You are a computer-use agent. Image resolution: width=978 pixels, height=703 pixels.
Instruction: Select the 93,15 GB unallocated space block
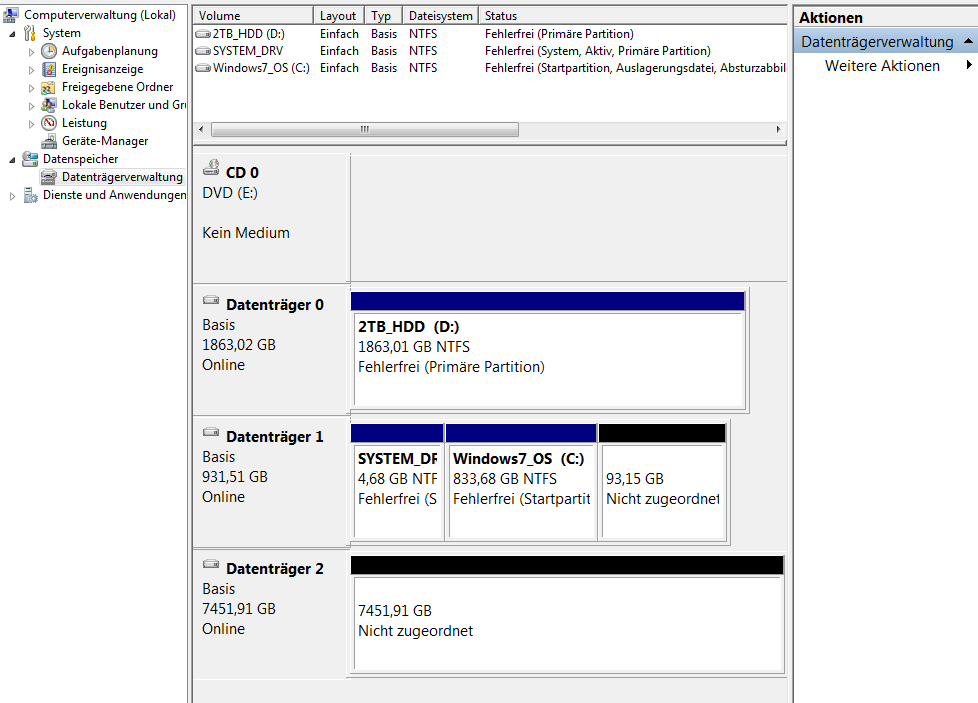tap(662, 482)
